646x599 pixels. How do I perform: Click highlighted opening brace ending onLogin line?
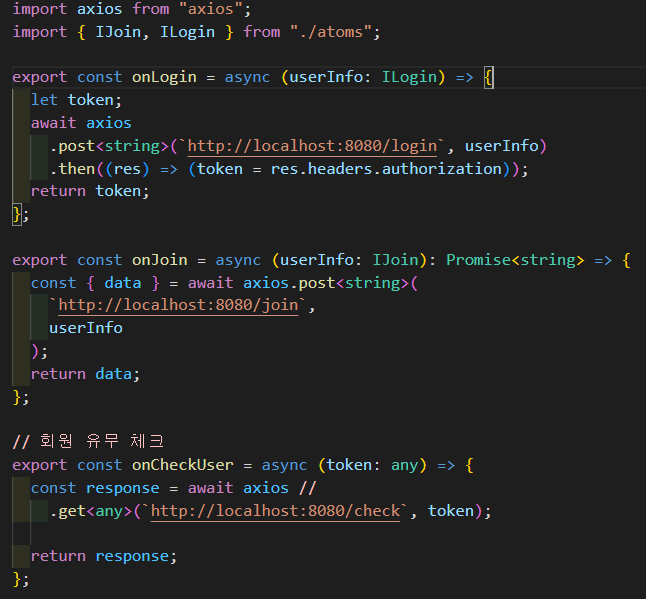click(x=488, y=77)
